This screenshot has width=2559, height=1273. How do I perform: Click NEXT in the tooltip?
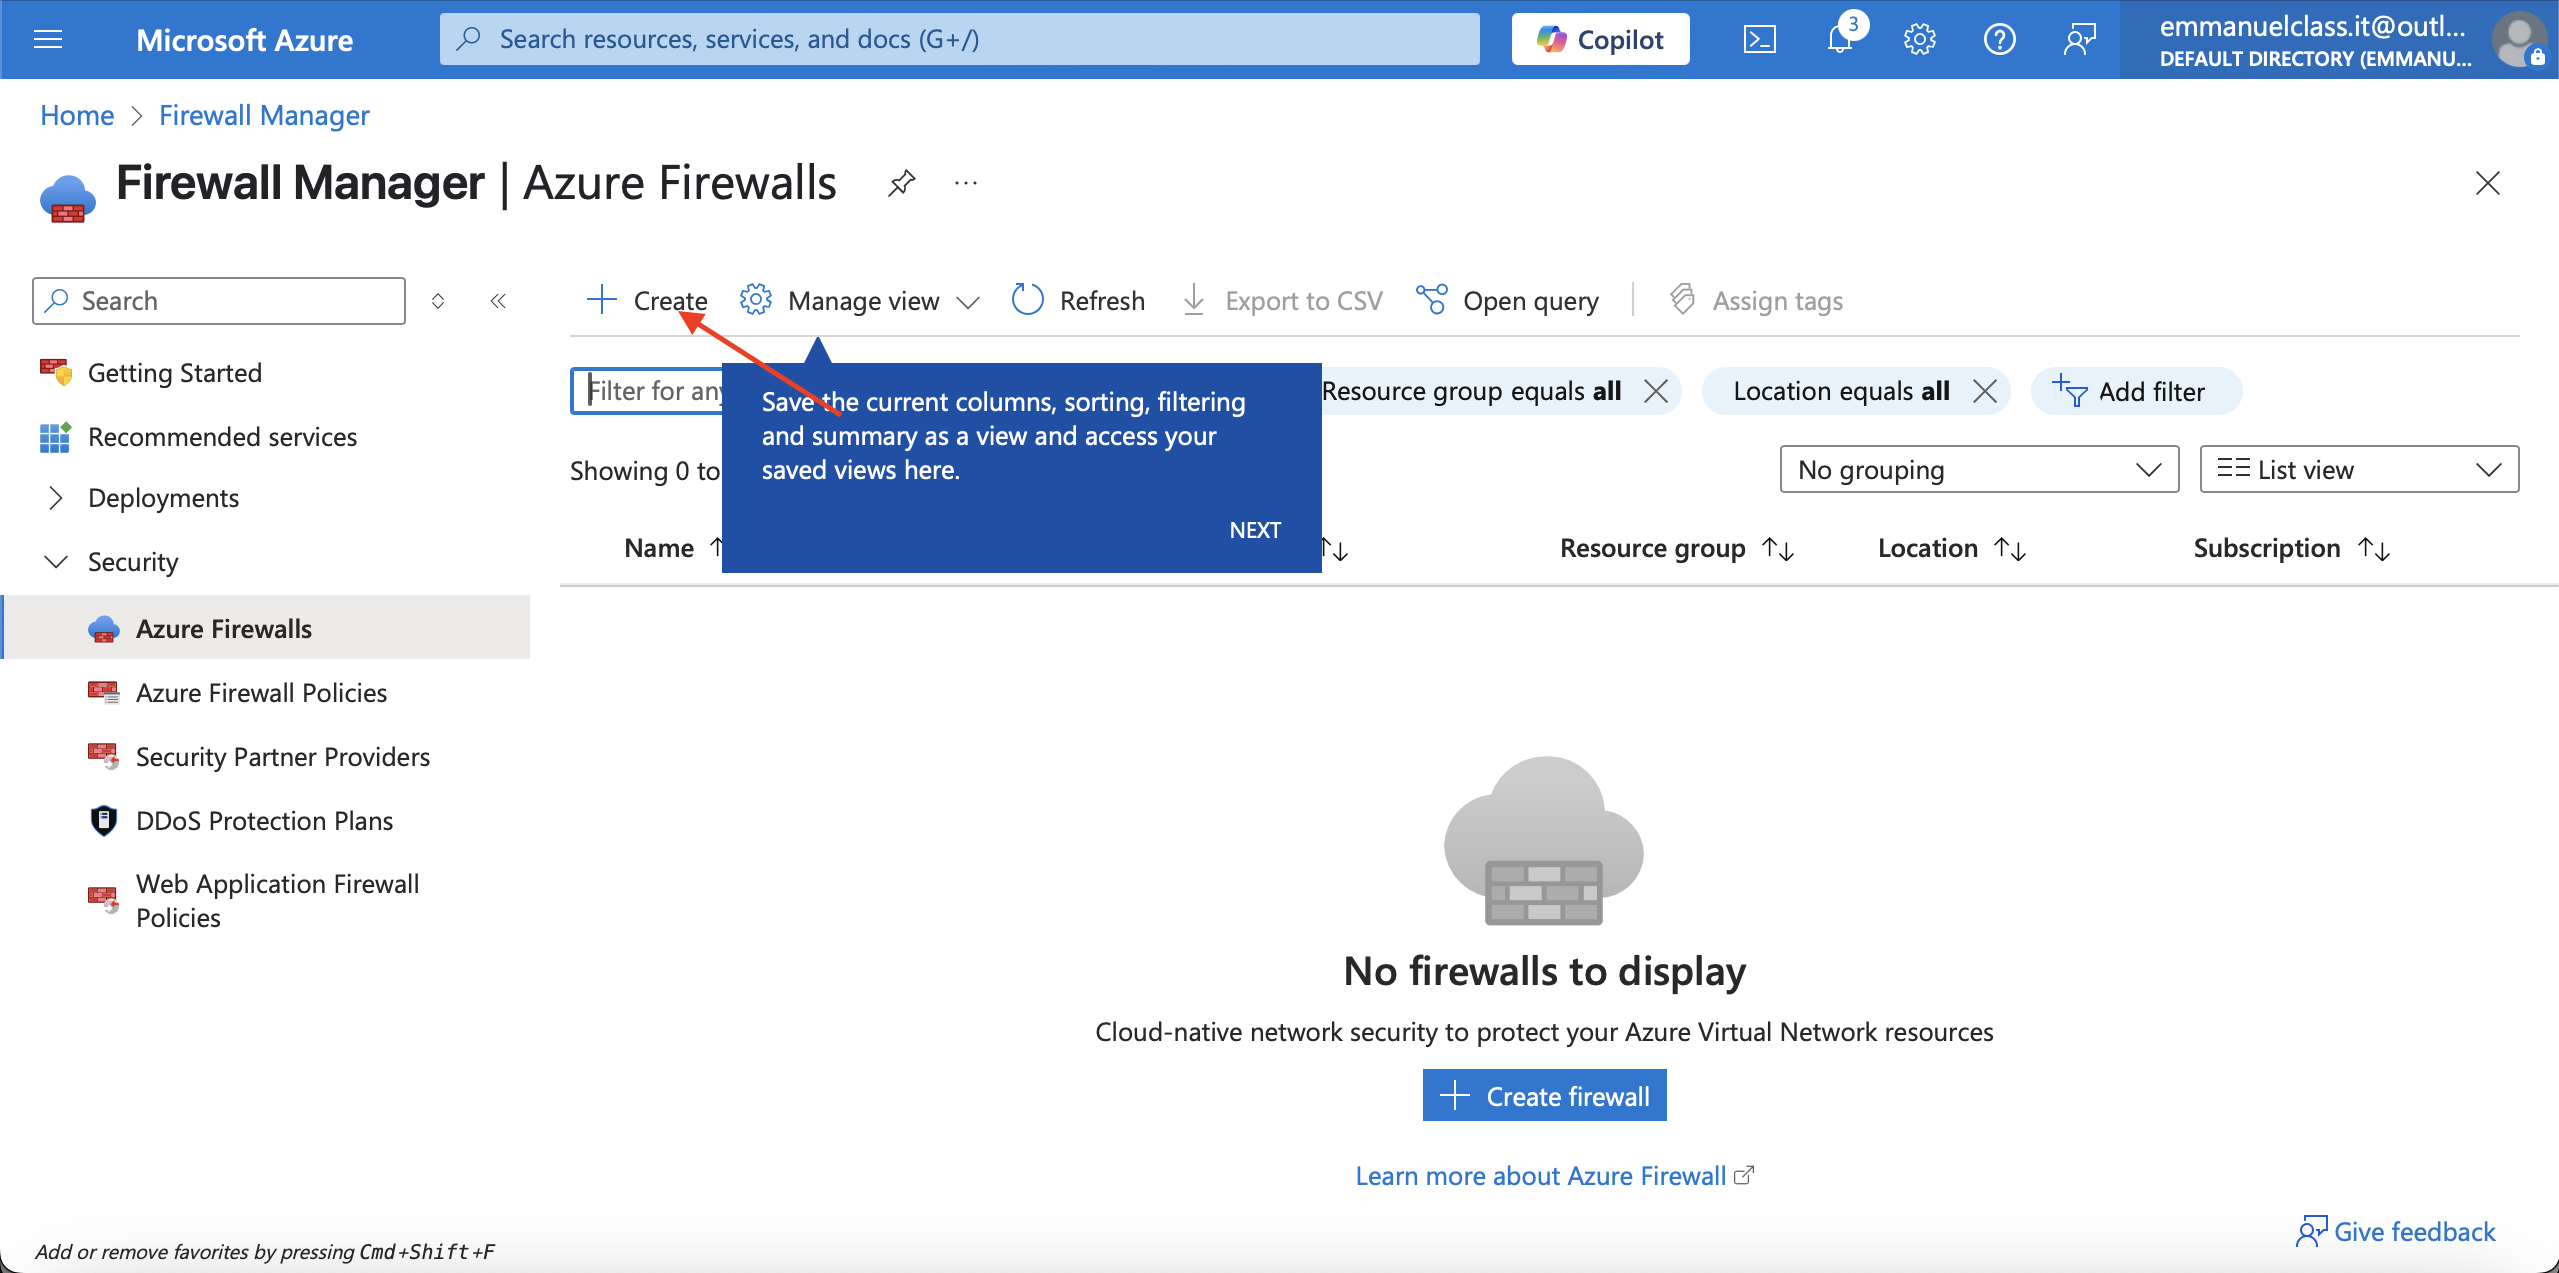1254,530
